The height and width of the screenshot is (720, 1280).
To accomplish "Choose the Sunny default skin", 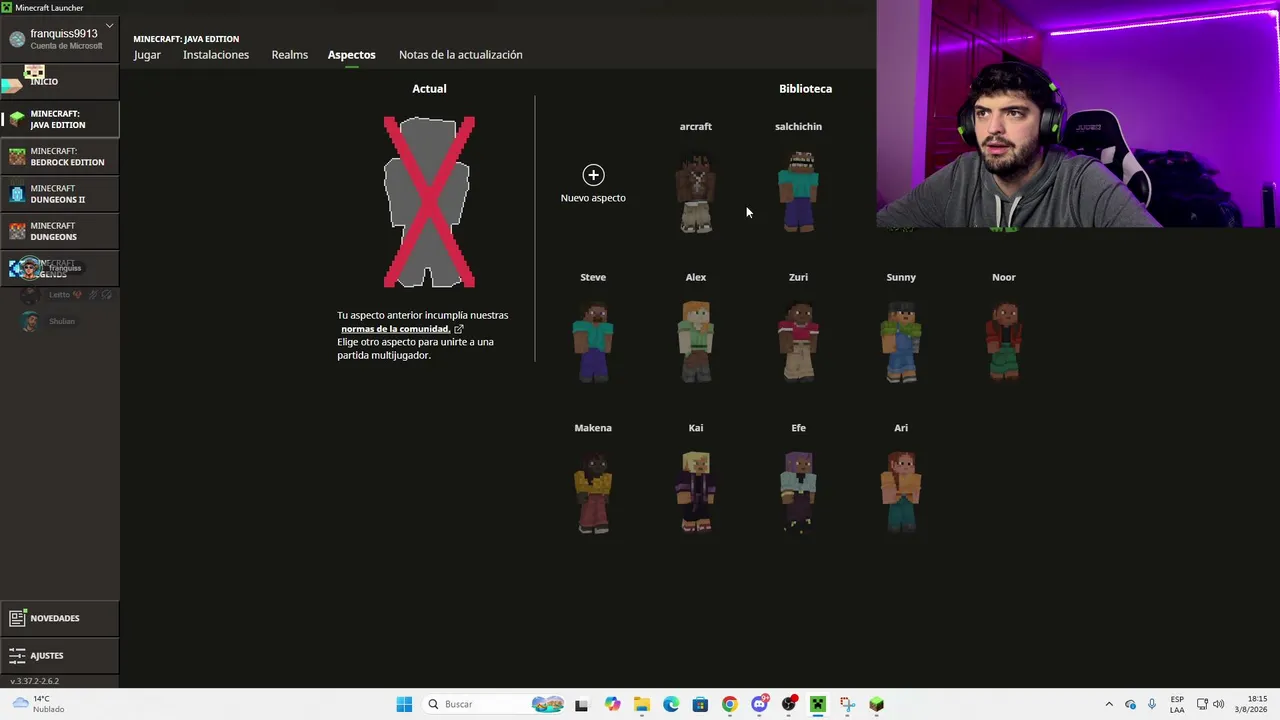I will [x=901, y=342].
